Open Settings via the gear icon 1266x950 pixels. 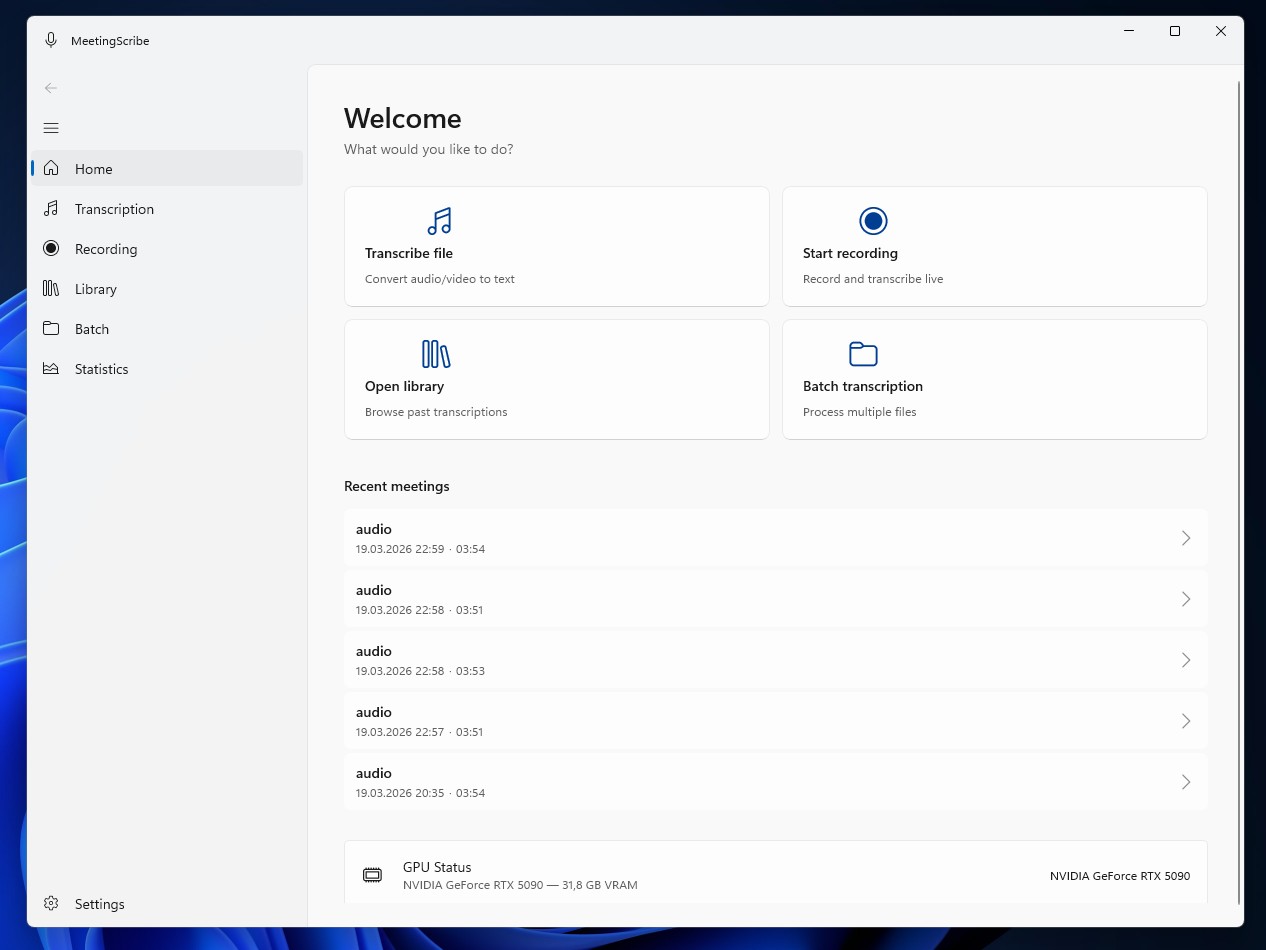50,903
